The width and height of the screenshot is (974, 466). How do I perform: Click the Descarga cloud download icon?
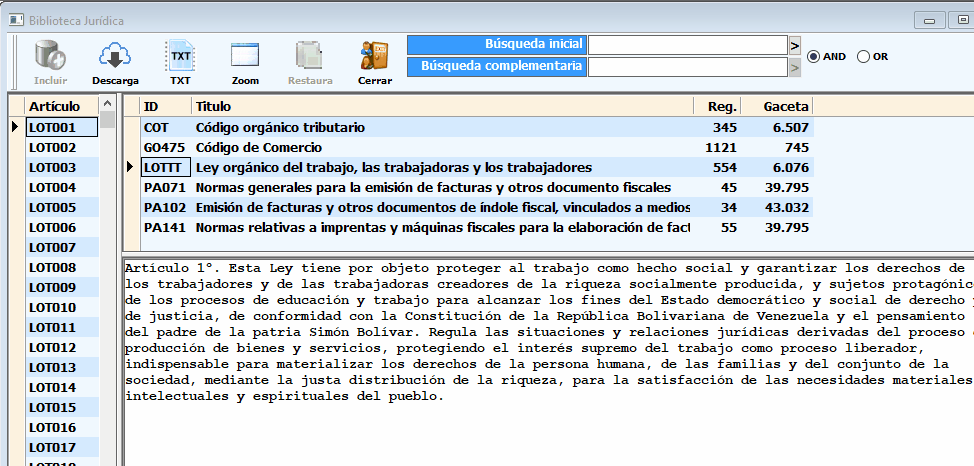coord(115,57)
